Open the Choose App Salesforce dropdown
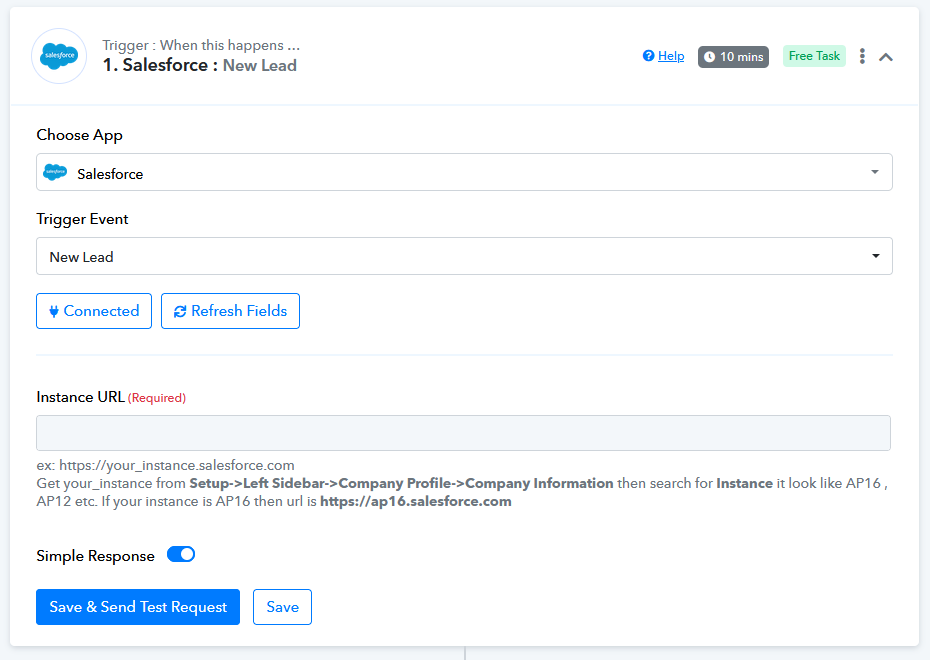Screen dimensions: 930x660 [464, 172]
